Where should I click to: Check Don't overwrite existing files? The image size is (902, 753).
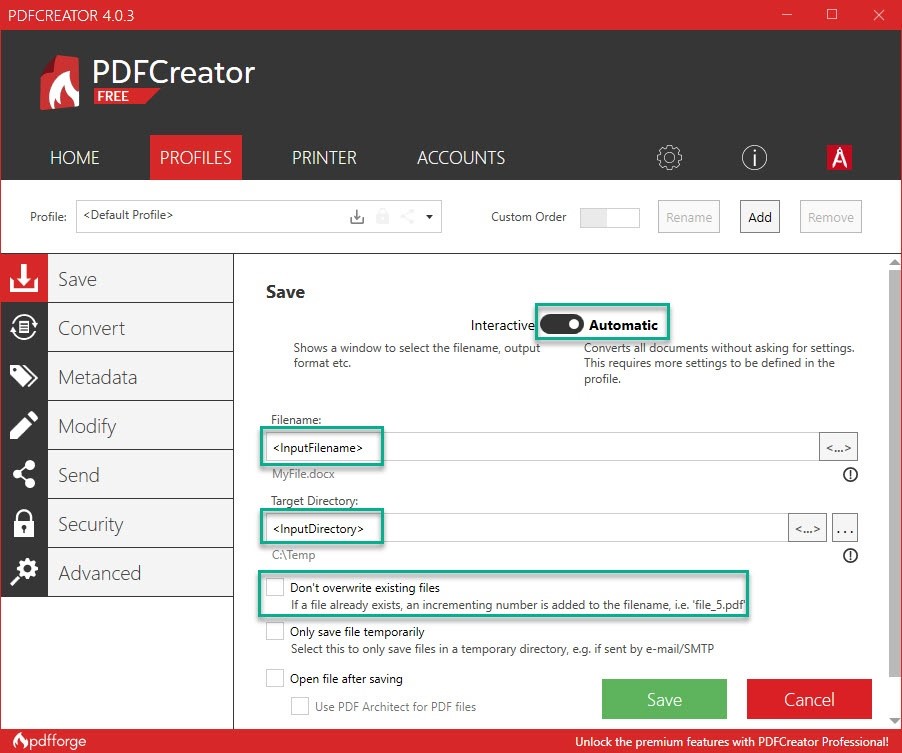[x=275, y=587]
